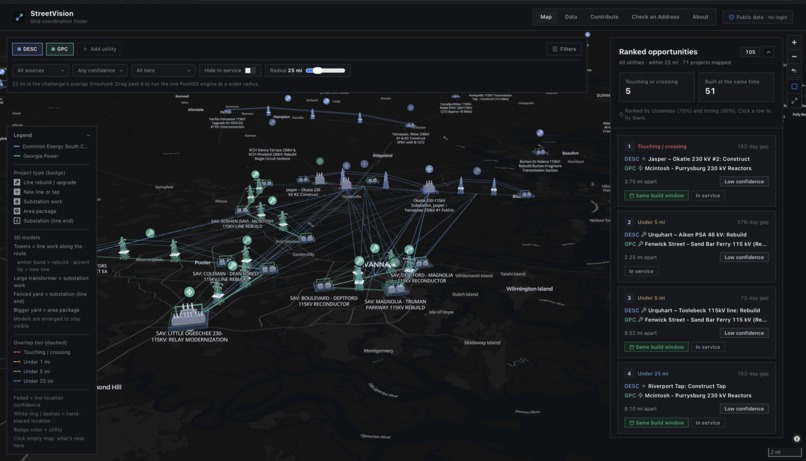Zoom in on the map

[x=794, y=43]
